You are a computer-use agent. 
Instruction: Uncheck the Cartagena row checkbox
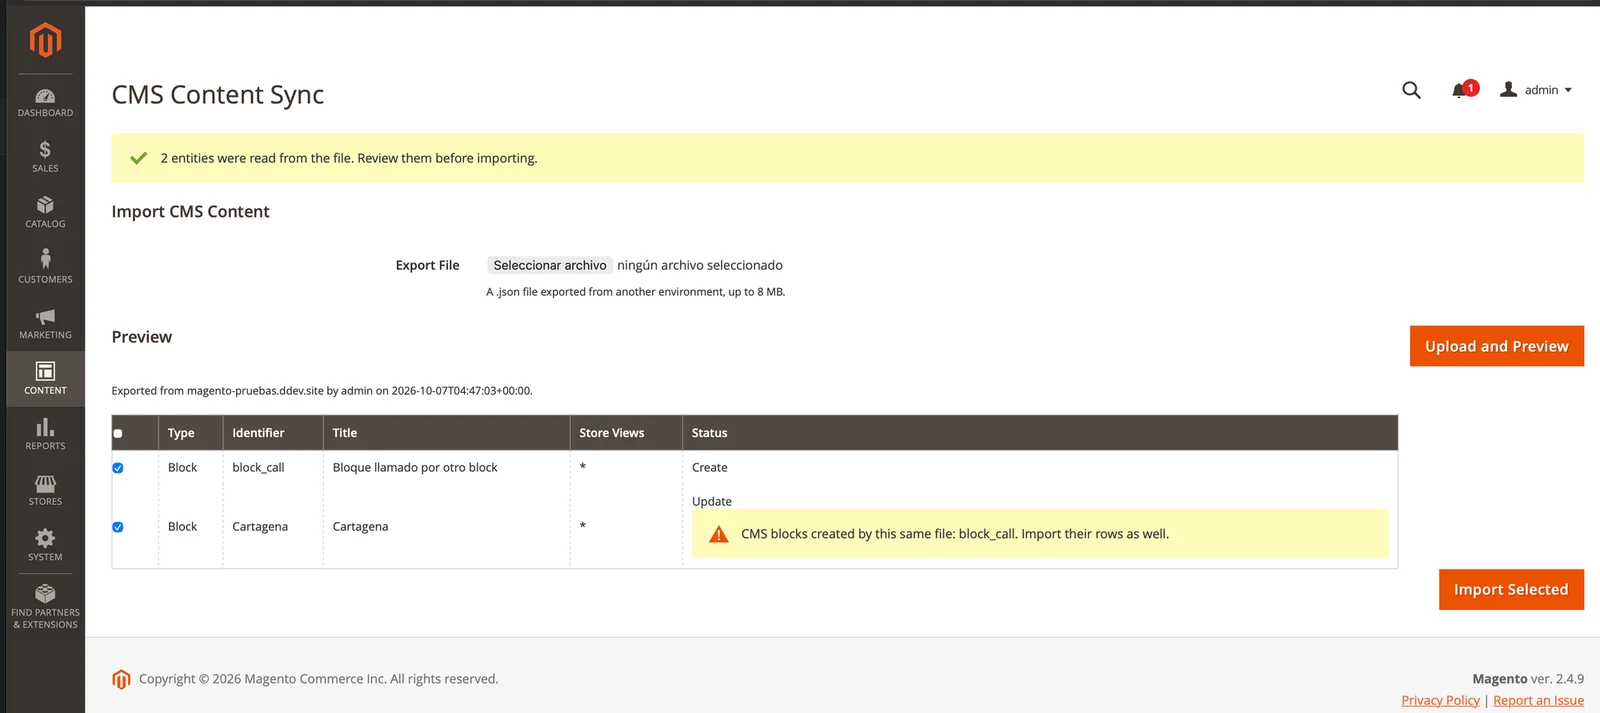pos(118,527)
